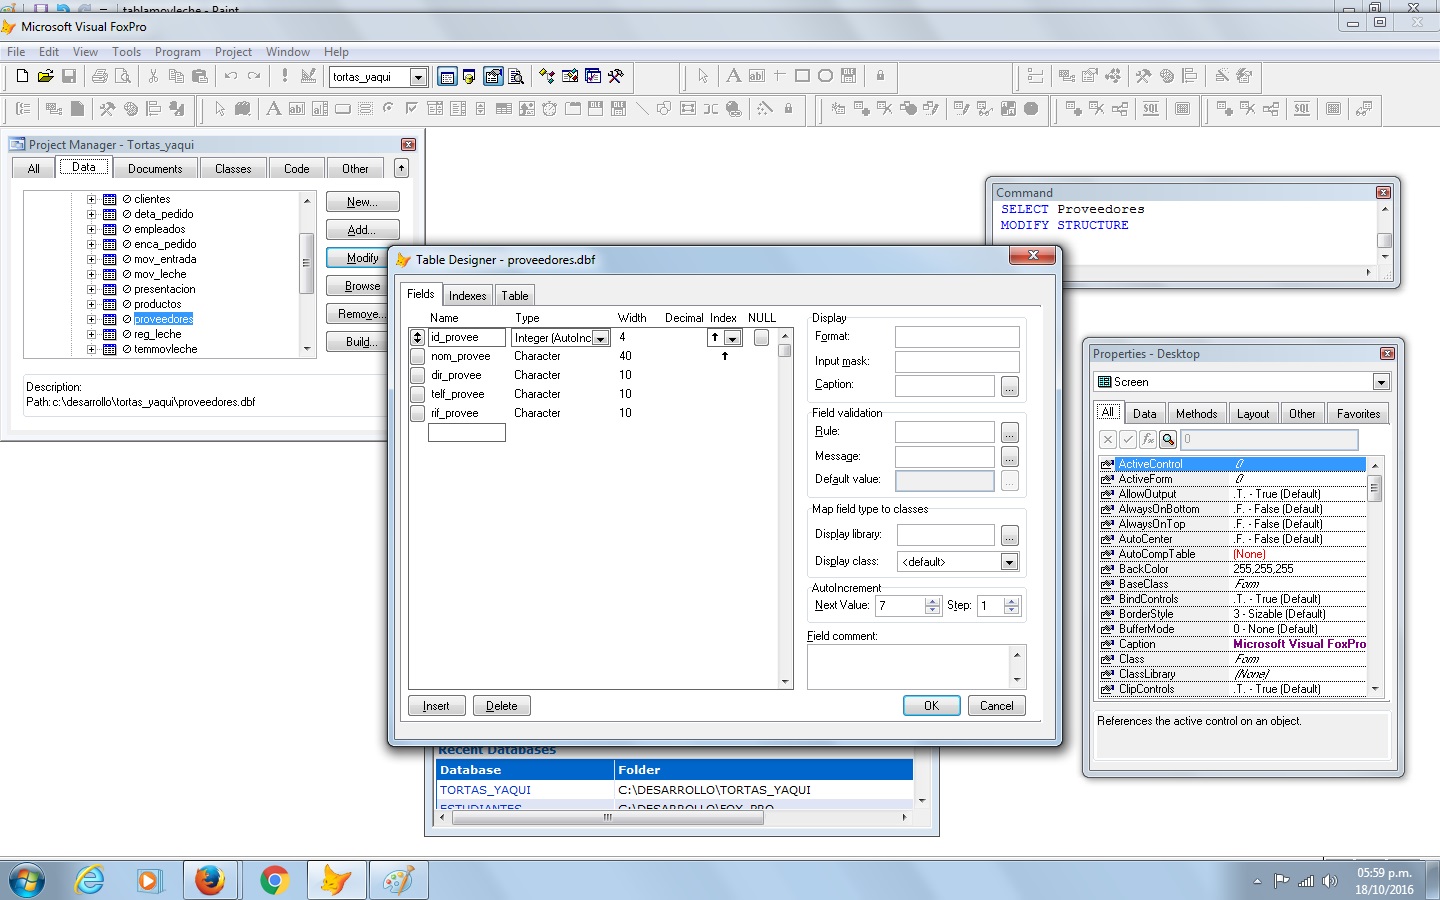Expand the productos table node
Image resolution: width=1440 pixels, height=900 pixels.
[x=91, y=304]
